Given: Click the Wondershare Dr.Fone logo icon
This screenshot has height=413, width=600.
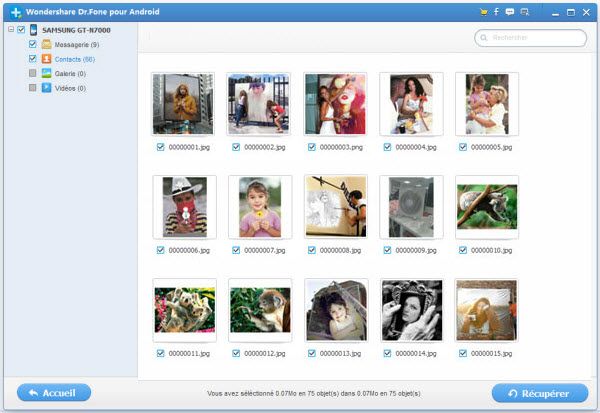Looking at the screenshot, I should tap(15, 12).
